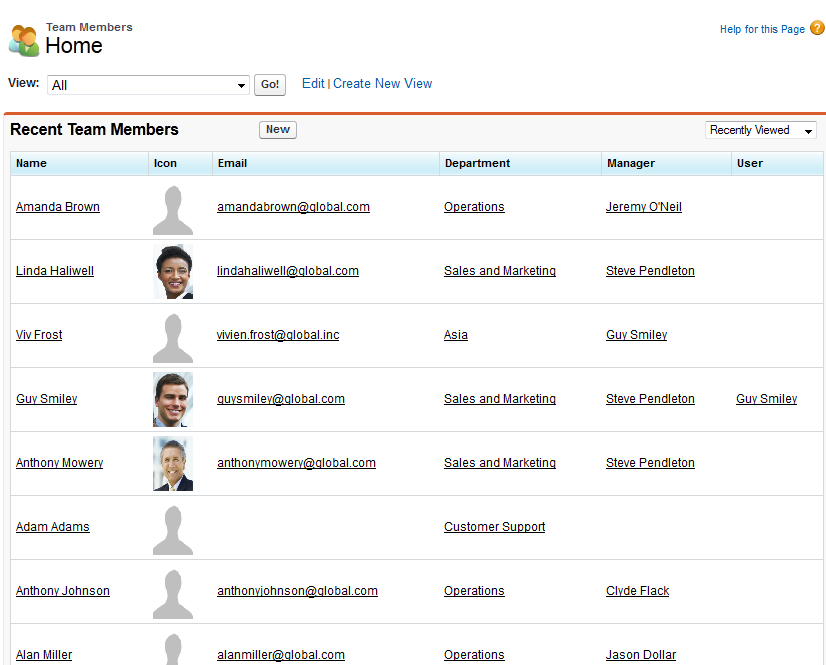Click Linda Haliwell's profile photo
The height and width of the screenshot is (665, 826).
173,271
